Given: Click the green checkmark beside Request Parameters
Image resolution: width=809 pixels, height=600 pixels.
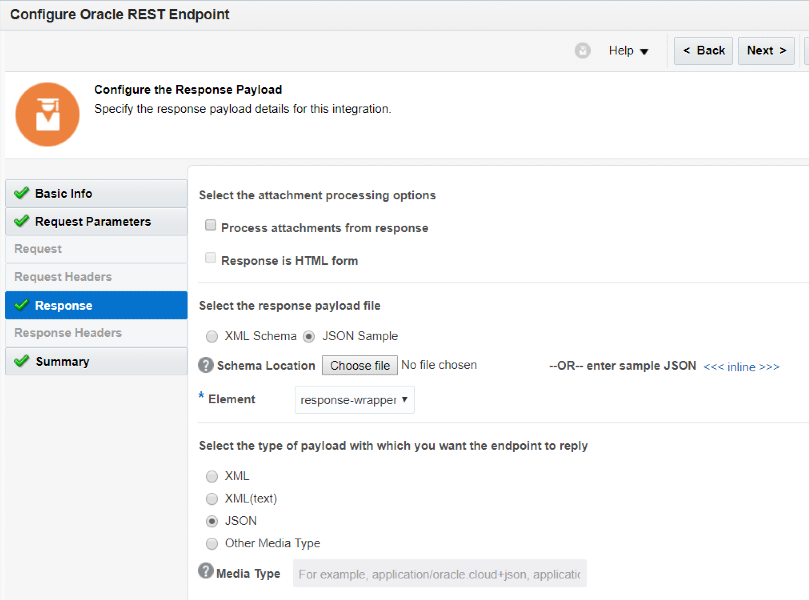Looking at the screenshot, I should pyautogui.click(x=21, y=221).
